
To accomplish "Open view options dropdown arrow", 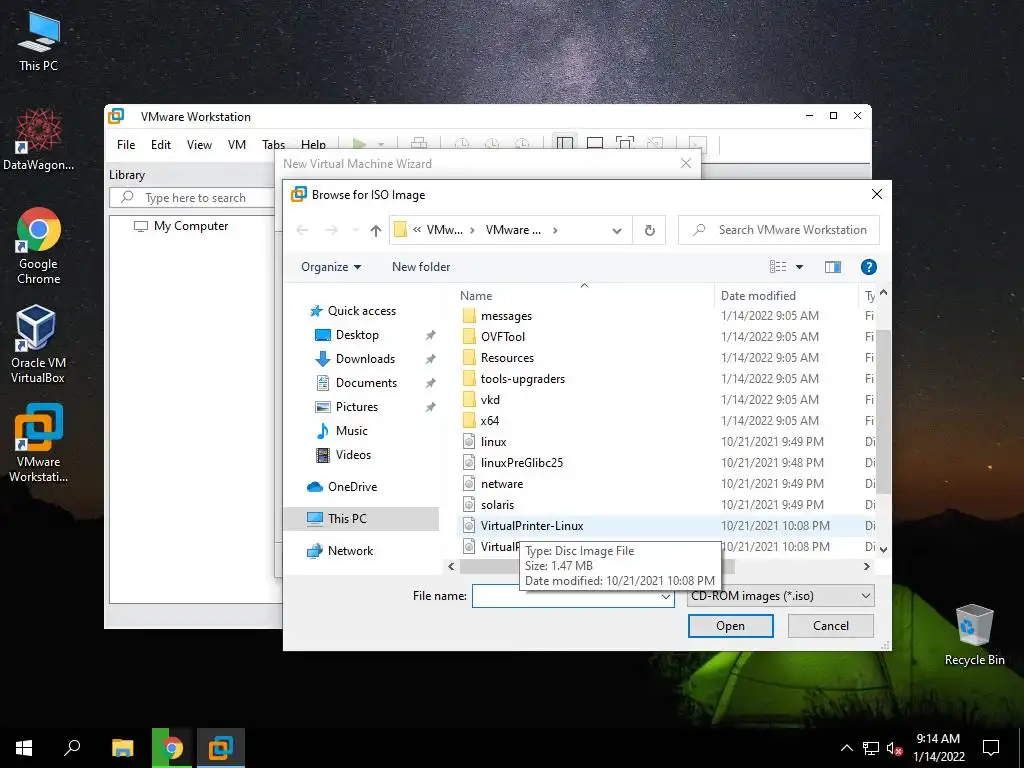I will click(799, 266).
